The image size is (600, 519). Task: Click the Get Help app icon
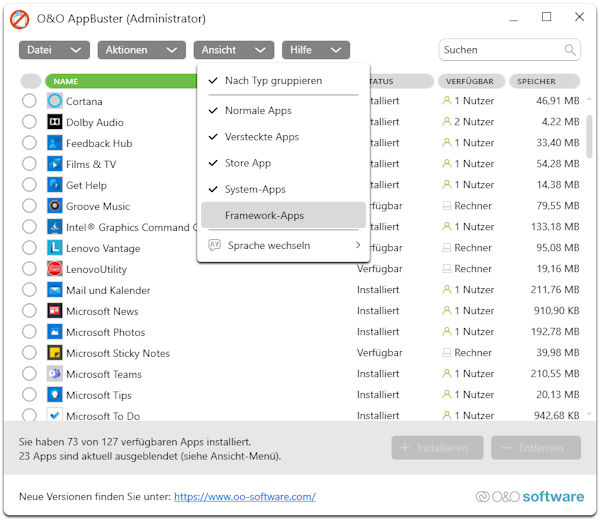pos(55,185)
